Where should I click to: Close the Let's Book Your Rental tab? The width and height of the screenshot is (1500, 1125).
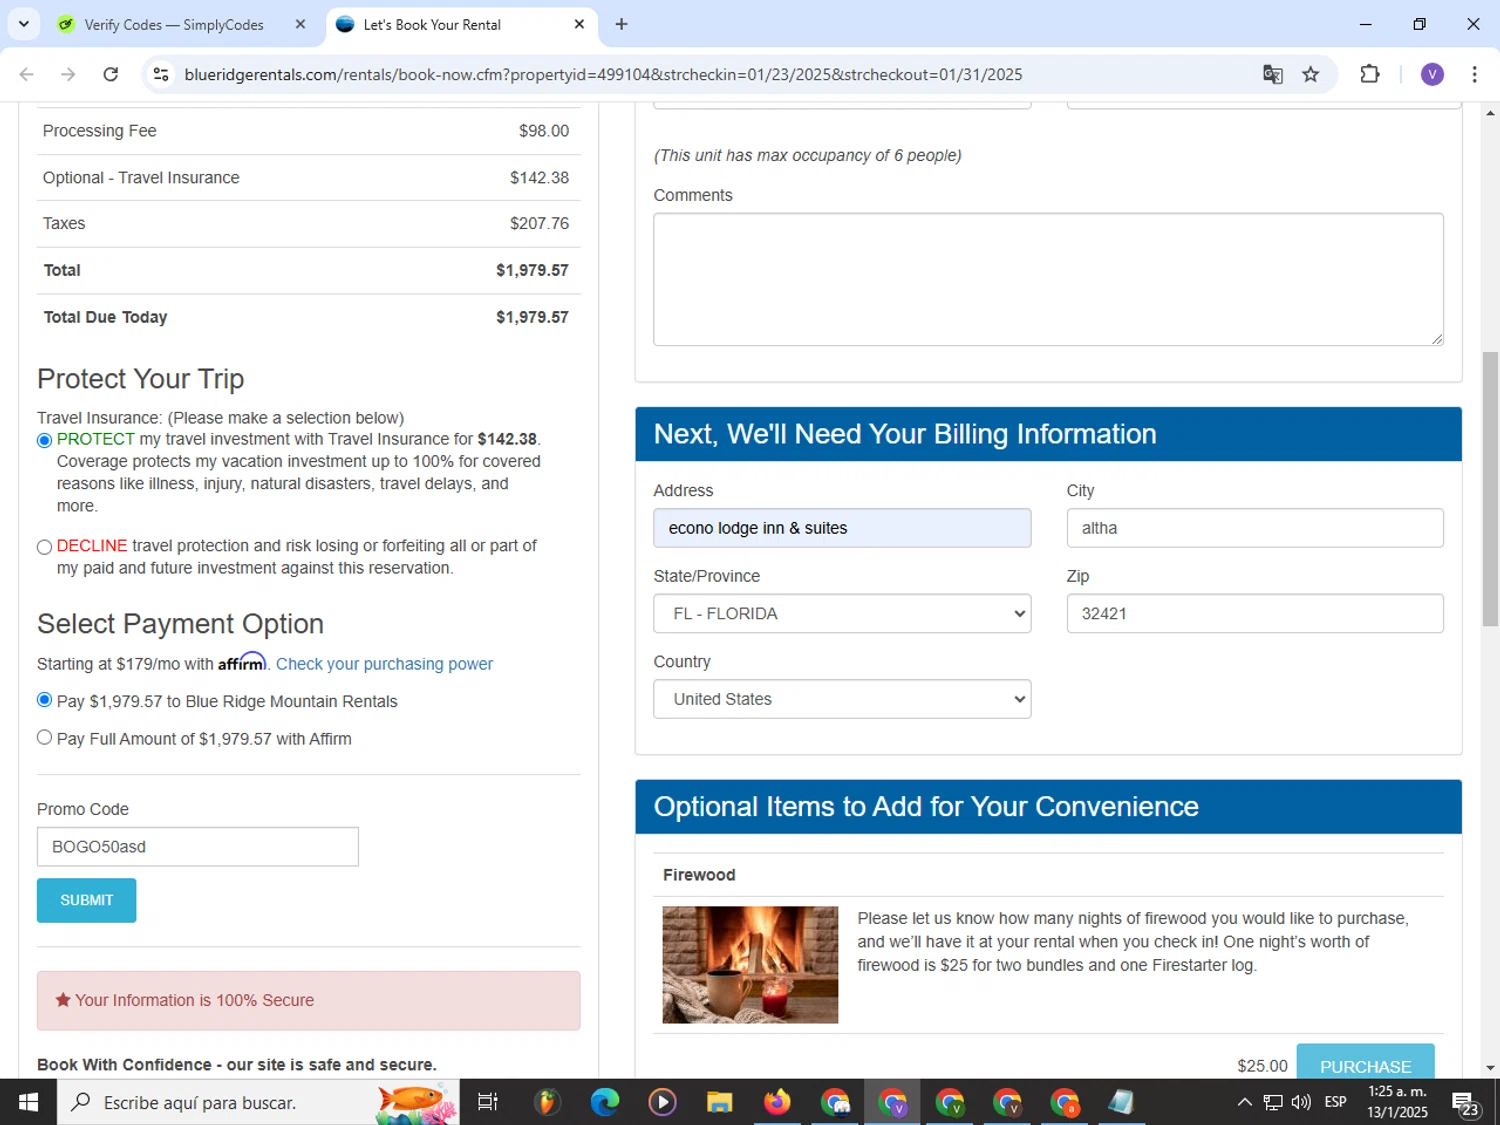tap(579, 24)
